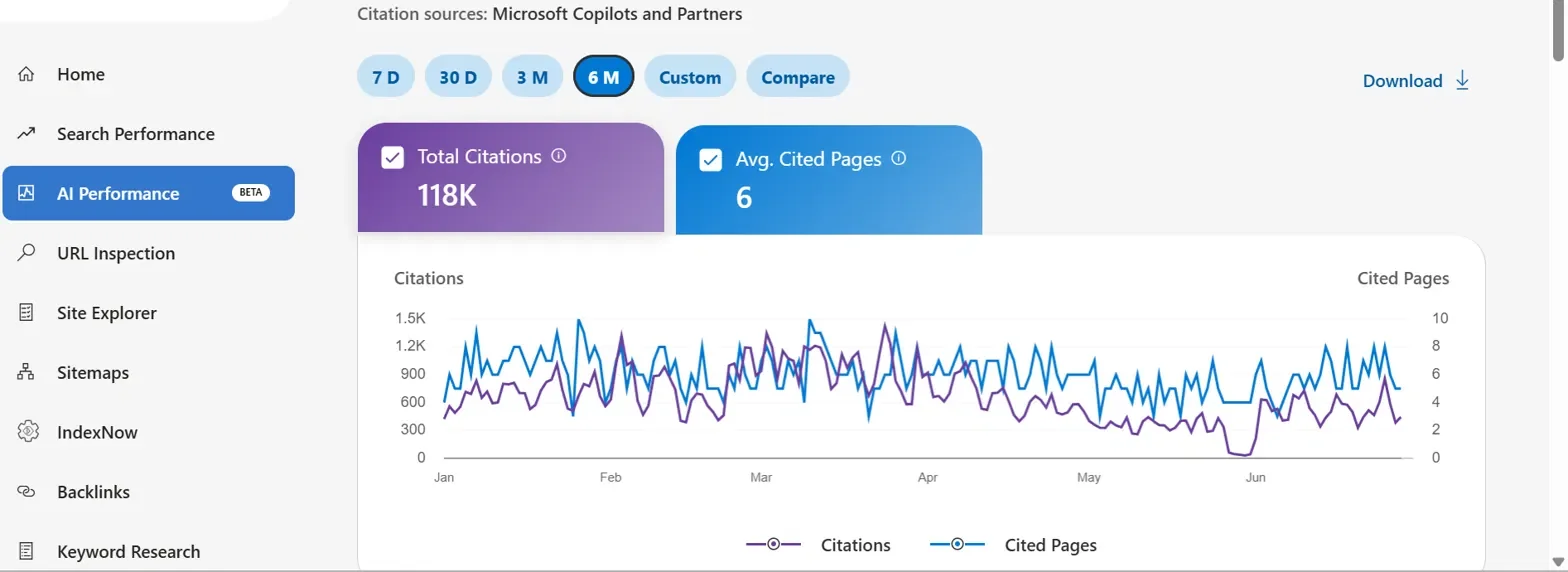Click the Compare button

798,77
